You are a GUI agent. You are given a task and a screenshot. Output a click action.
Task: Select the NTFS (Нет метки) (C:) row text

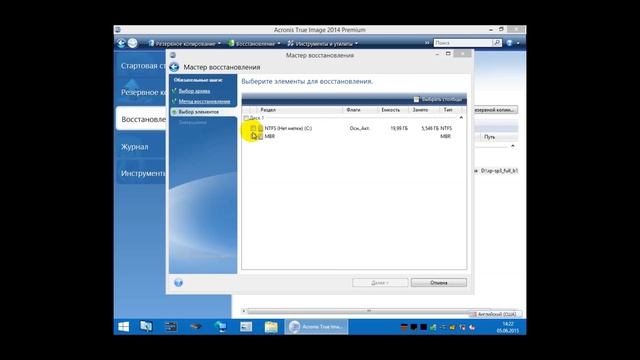click(x=288, y=128)
